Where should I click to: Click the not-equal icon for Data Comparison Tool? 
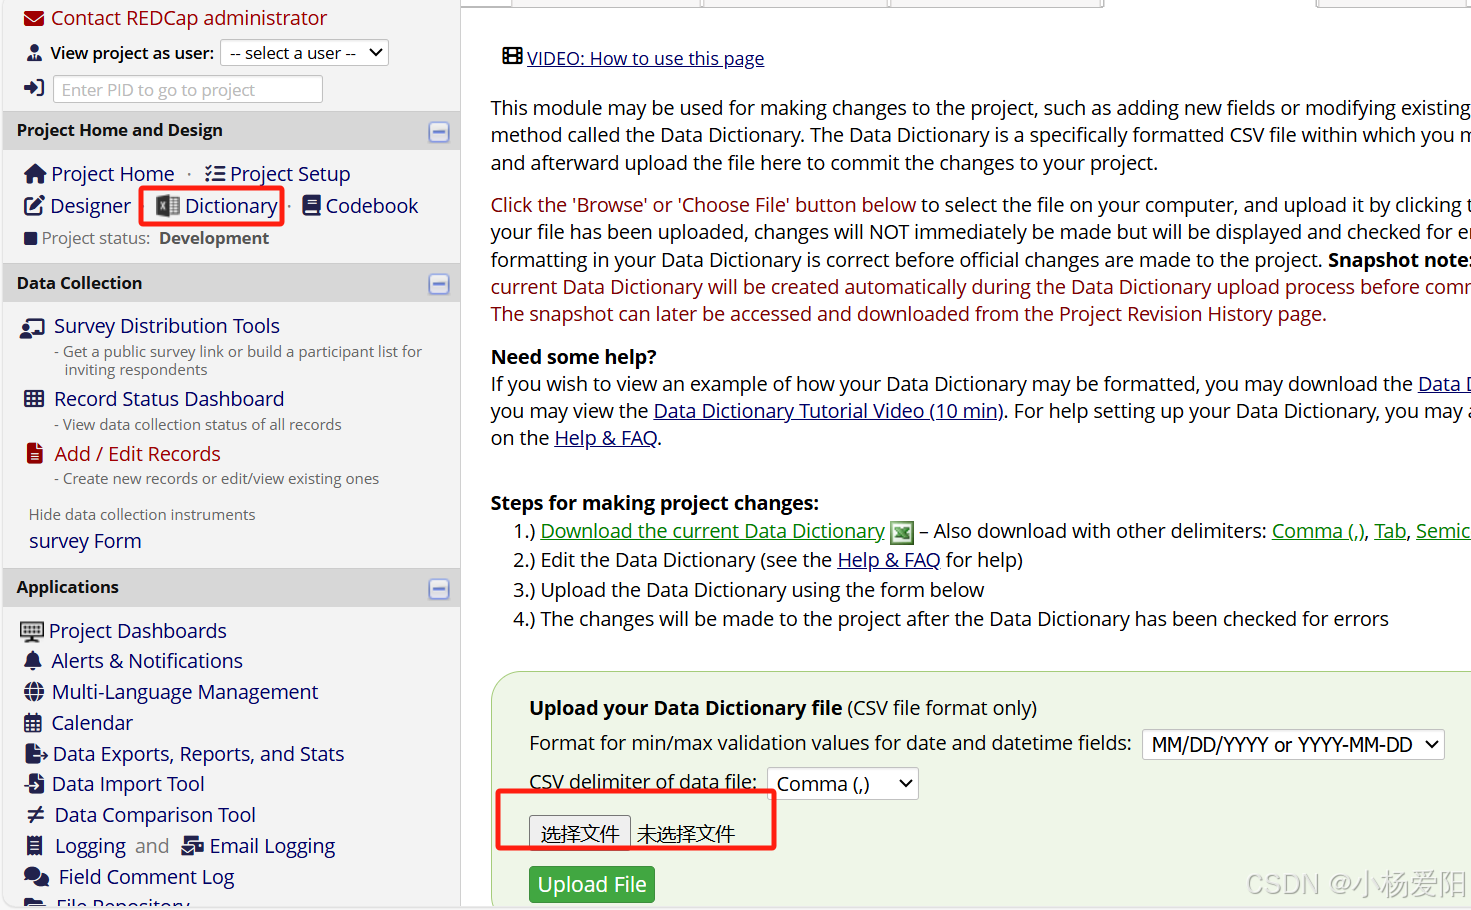point(36,815)
